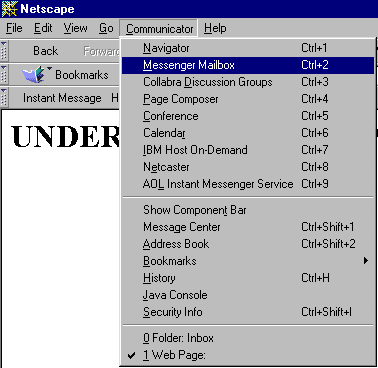The width and height of the screenshot is (378, 368).
Task: Select the Conference menu item
Action: coord(248,116)
